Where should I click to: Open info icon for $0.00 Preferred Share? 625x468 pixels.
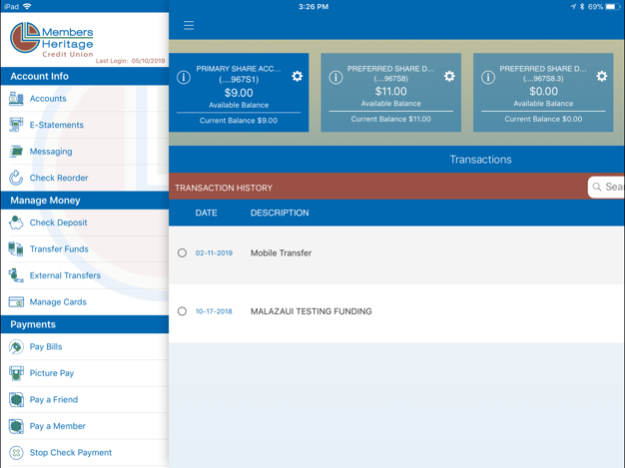click(x=488, y=77)
